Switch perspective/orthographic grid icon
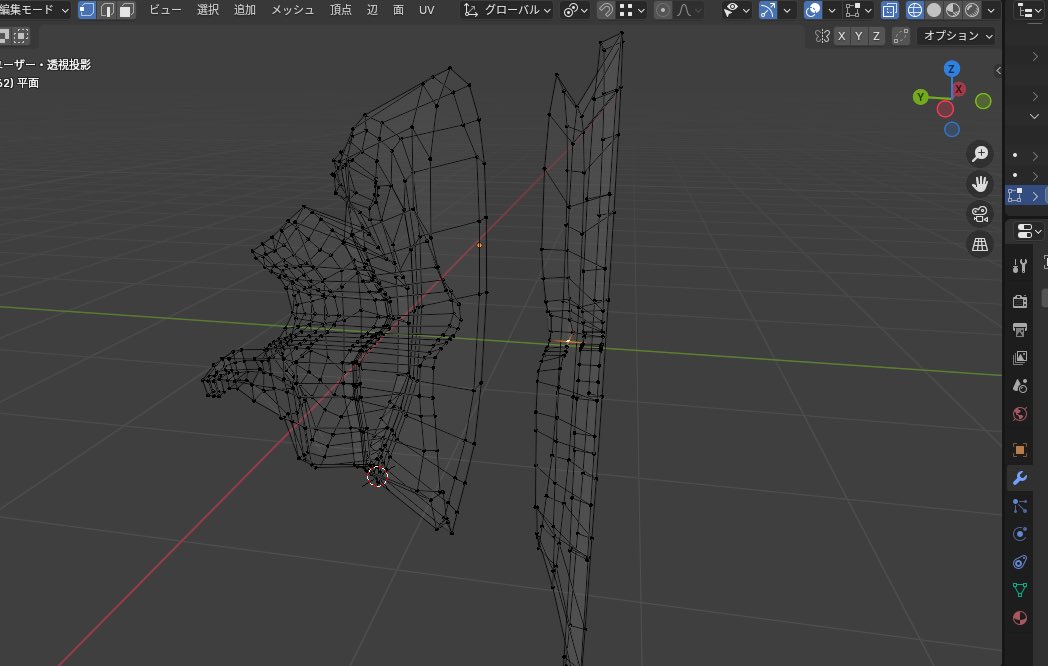The image size is (1048, 666). [980, 244]
